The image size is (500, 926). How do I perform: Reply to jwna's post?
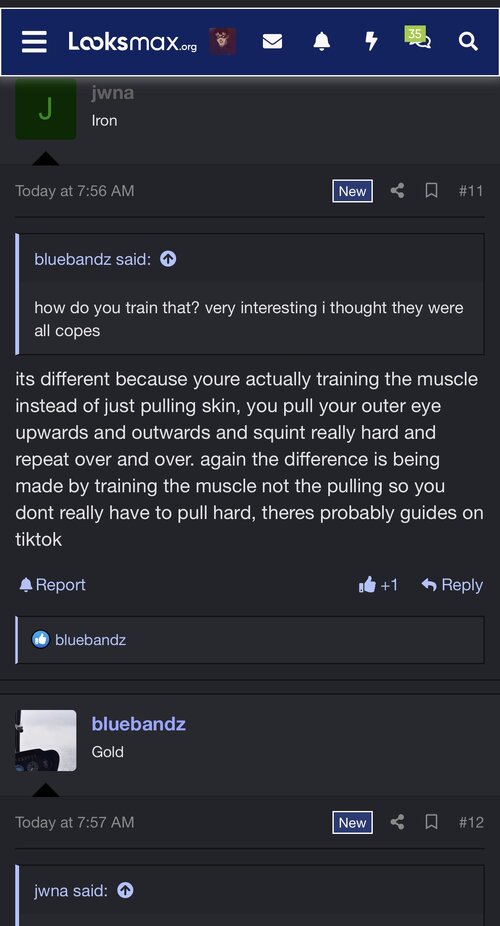[452, 585]
